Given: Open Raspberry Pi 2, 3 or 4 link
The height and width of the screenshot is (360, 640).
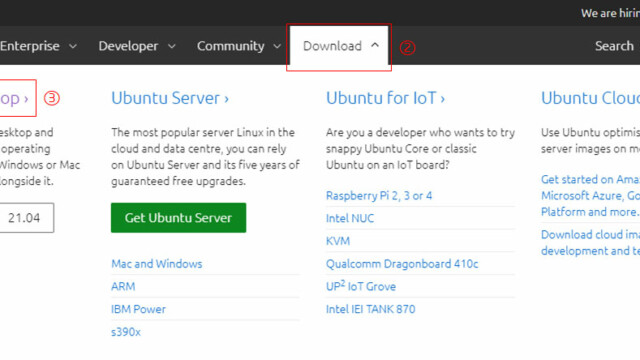Looking at the screenshot, I should [x=379, y=196].
